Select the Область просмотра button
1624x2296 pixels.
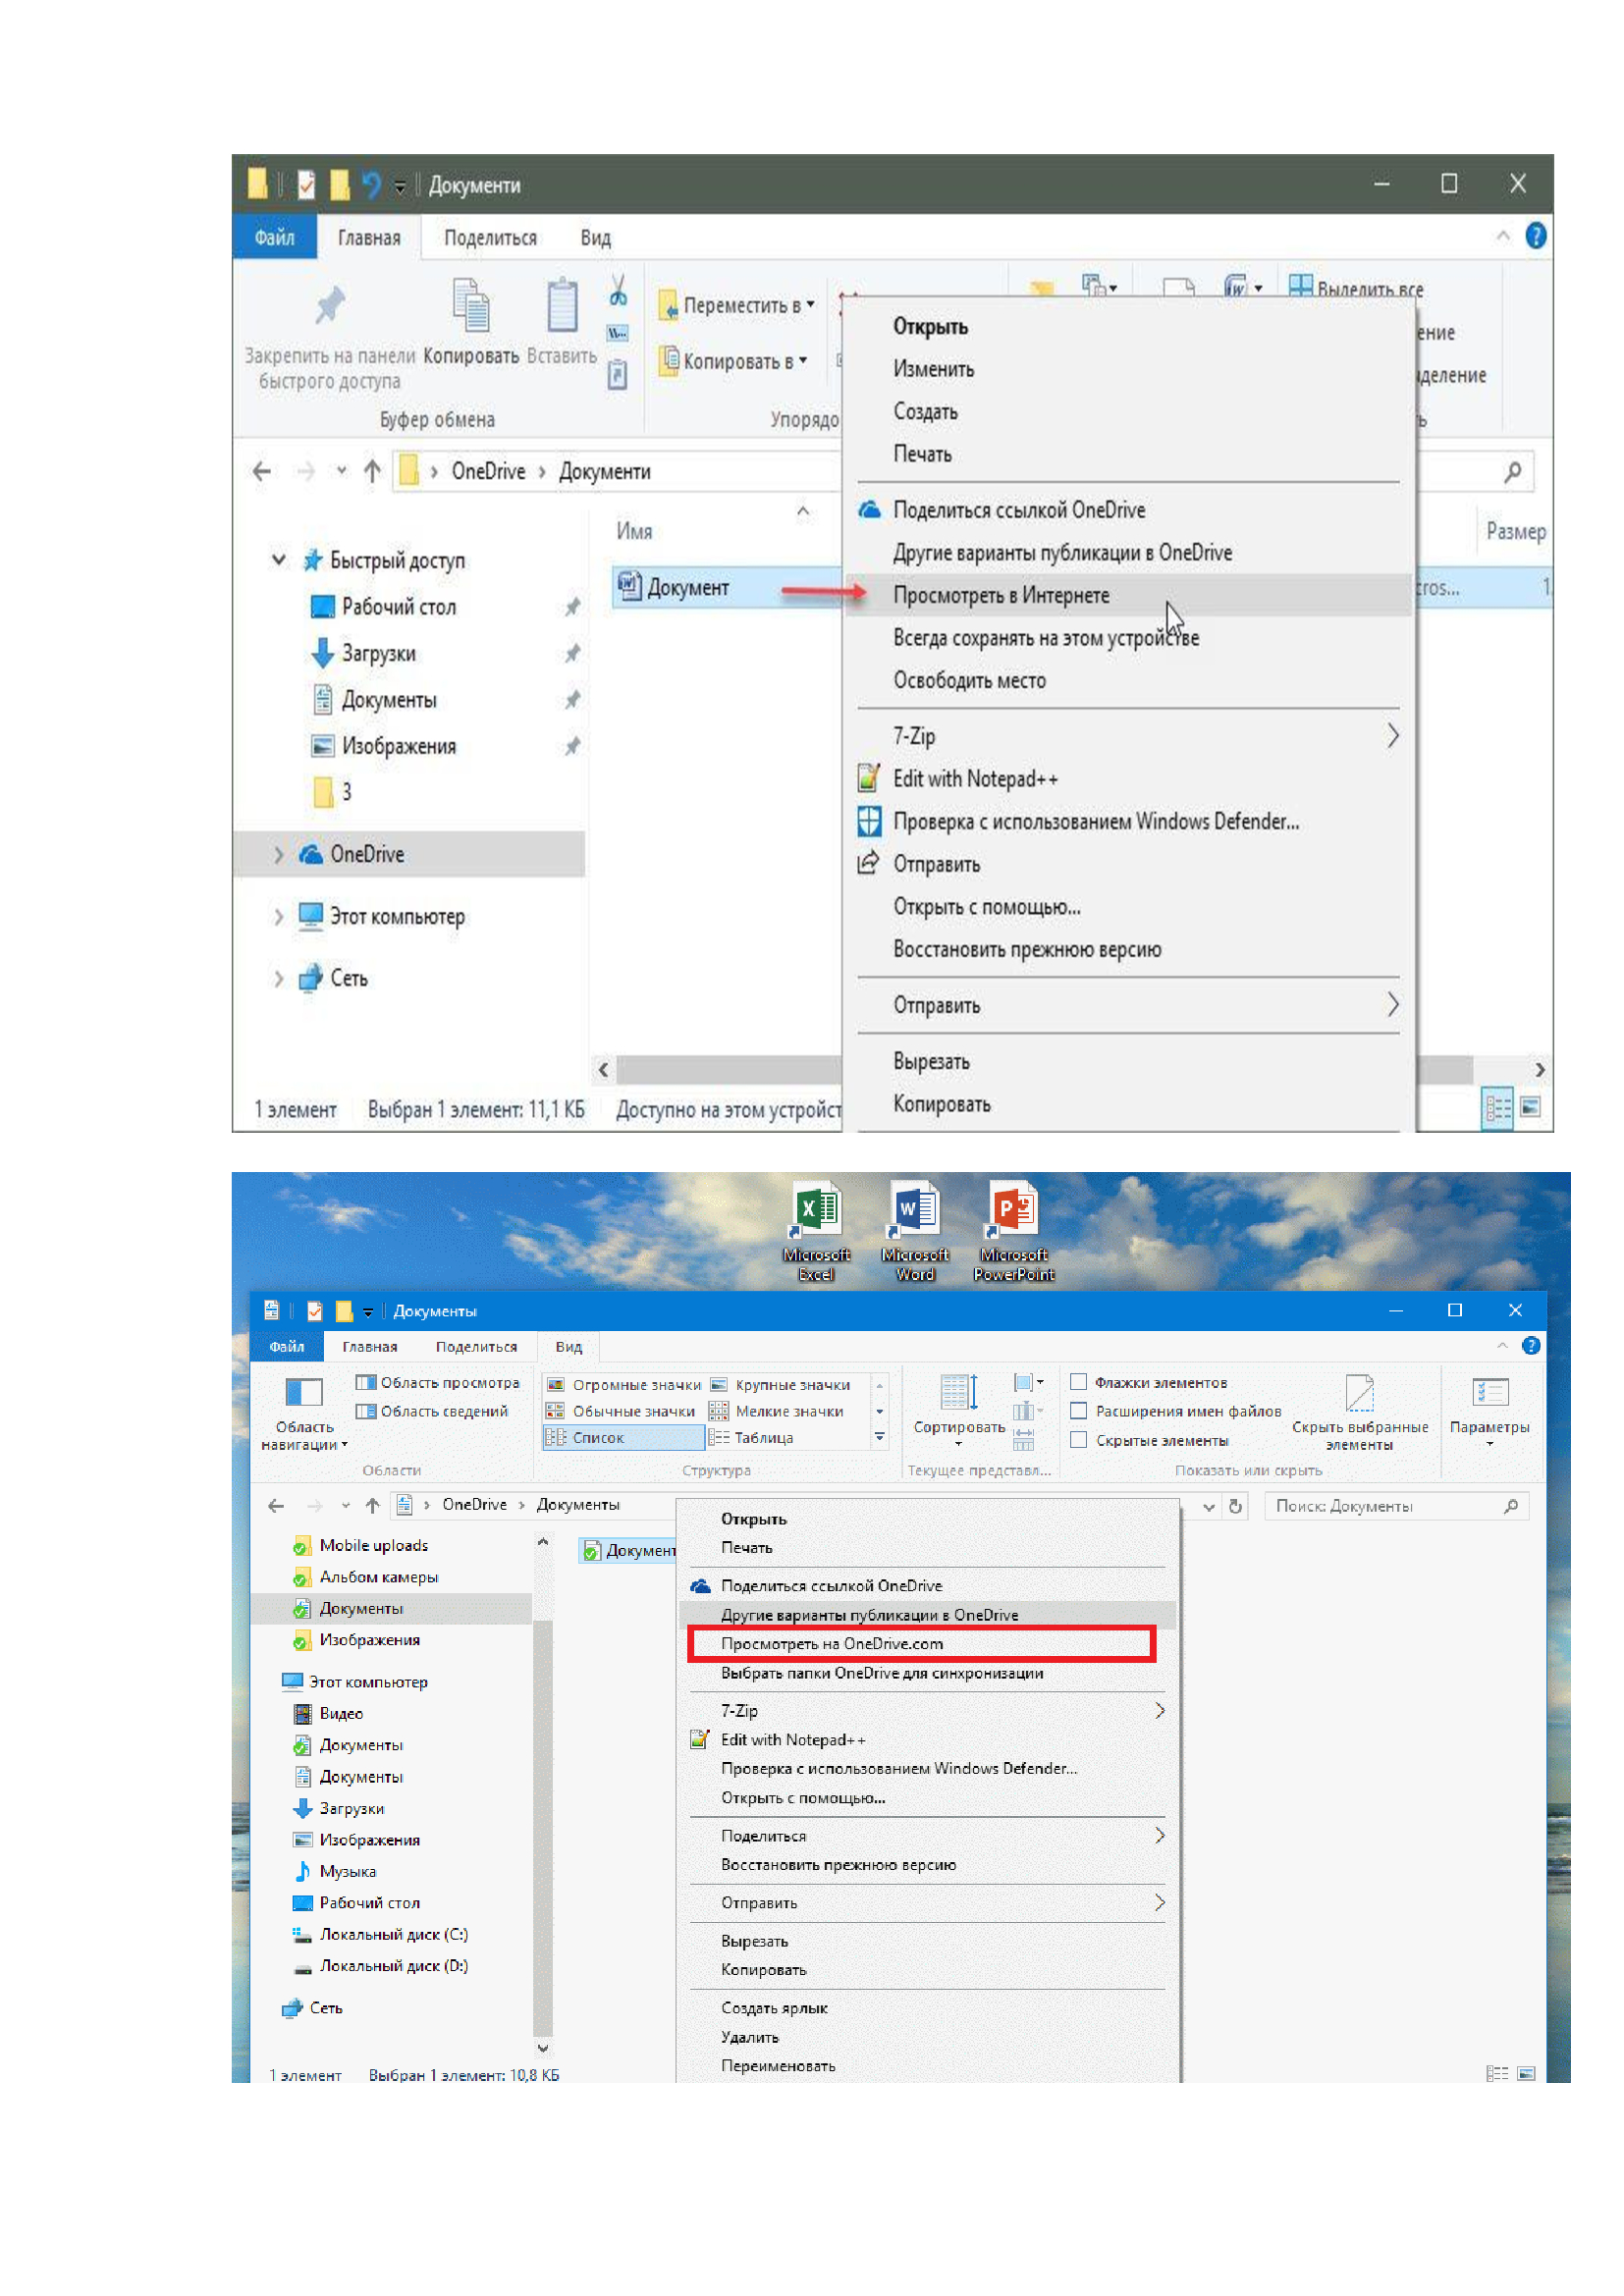tap(438, 1382)
